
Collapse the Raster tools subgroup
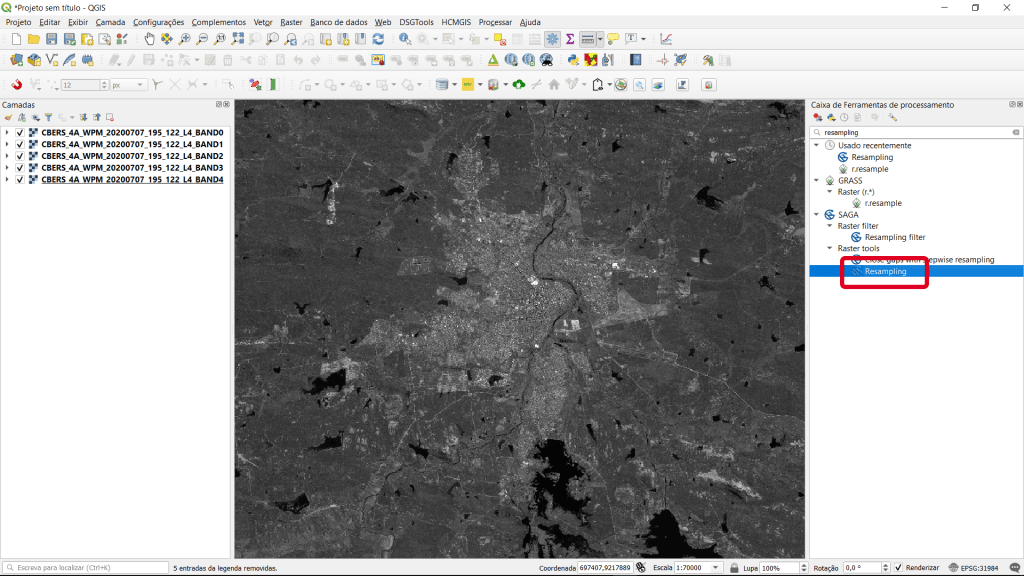click(829, 248)
